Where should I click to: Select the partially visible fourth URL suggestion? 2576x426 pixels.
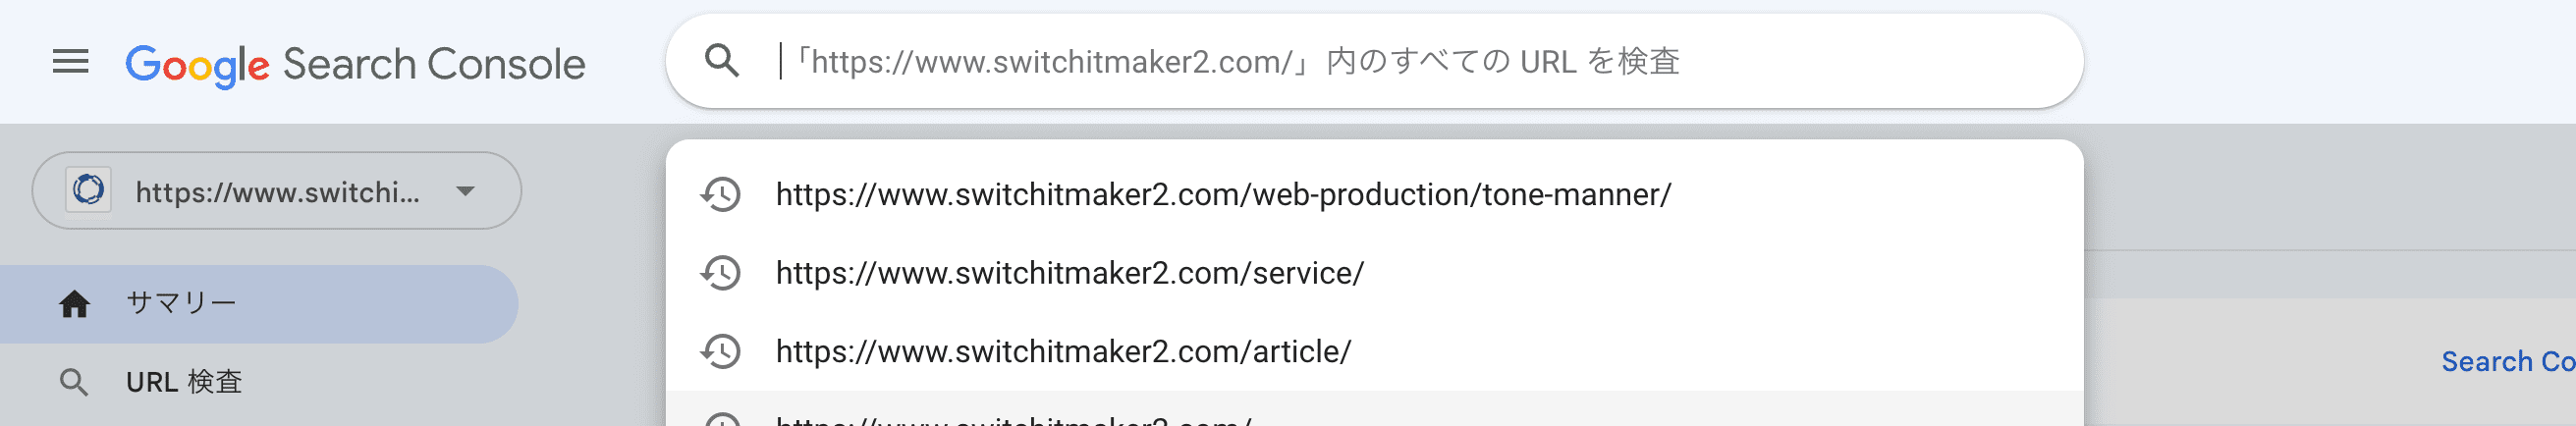tap(1013, 418)
